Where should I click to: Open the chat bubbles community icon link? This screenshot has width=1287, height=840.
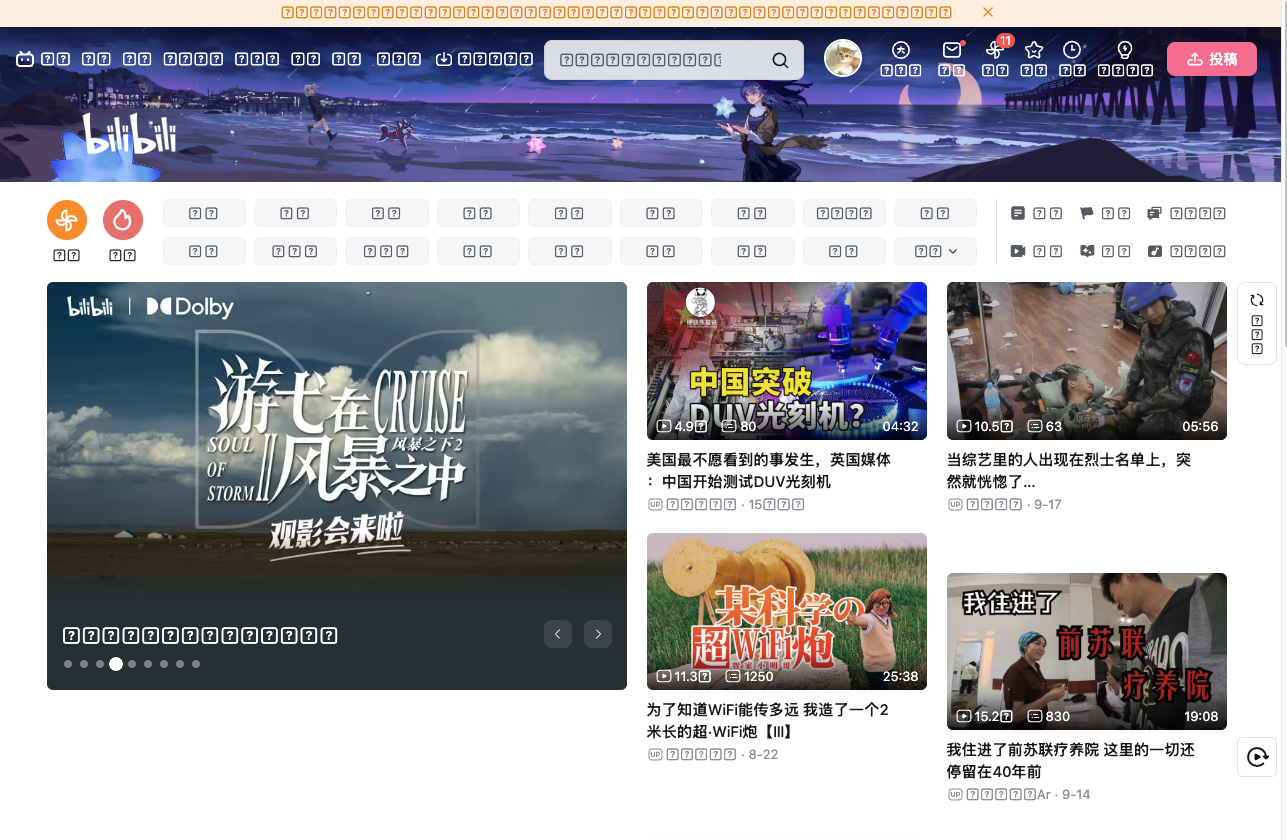pos(1154,213)
